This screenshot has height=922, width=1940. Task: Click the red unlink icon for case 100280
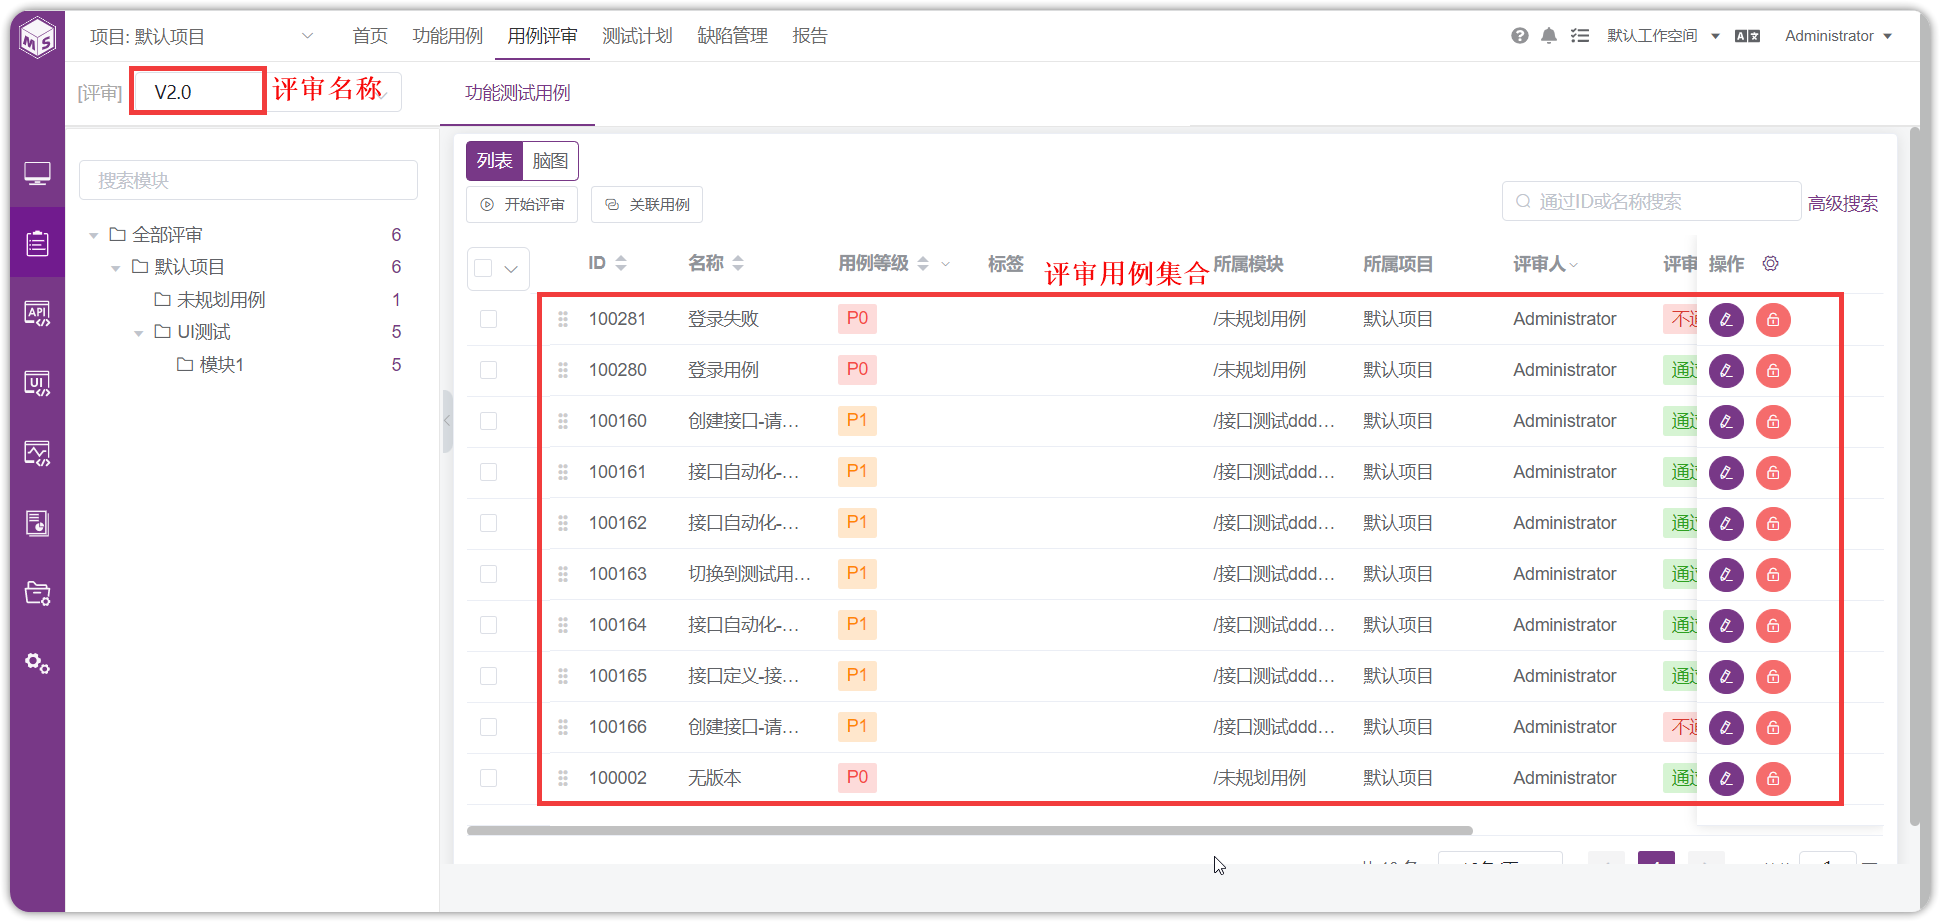coord(1773,371)
